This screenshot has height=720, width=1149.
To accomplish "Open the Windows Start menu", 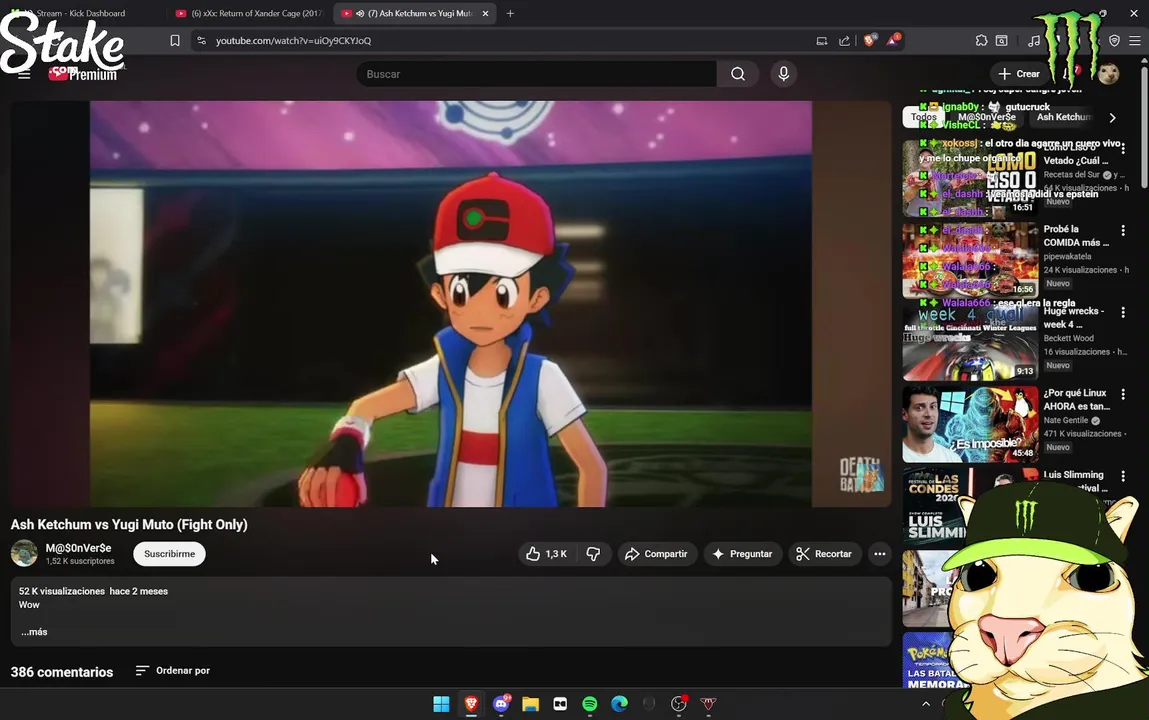I will pos(441,704).
